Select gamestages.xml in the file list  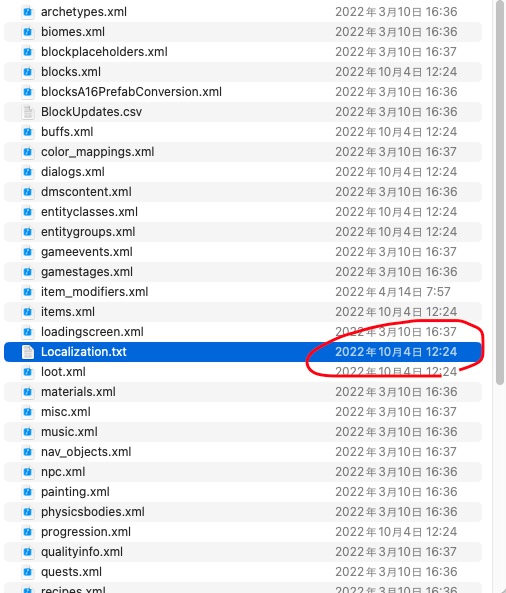(x=87, y=272)
